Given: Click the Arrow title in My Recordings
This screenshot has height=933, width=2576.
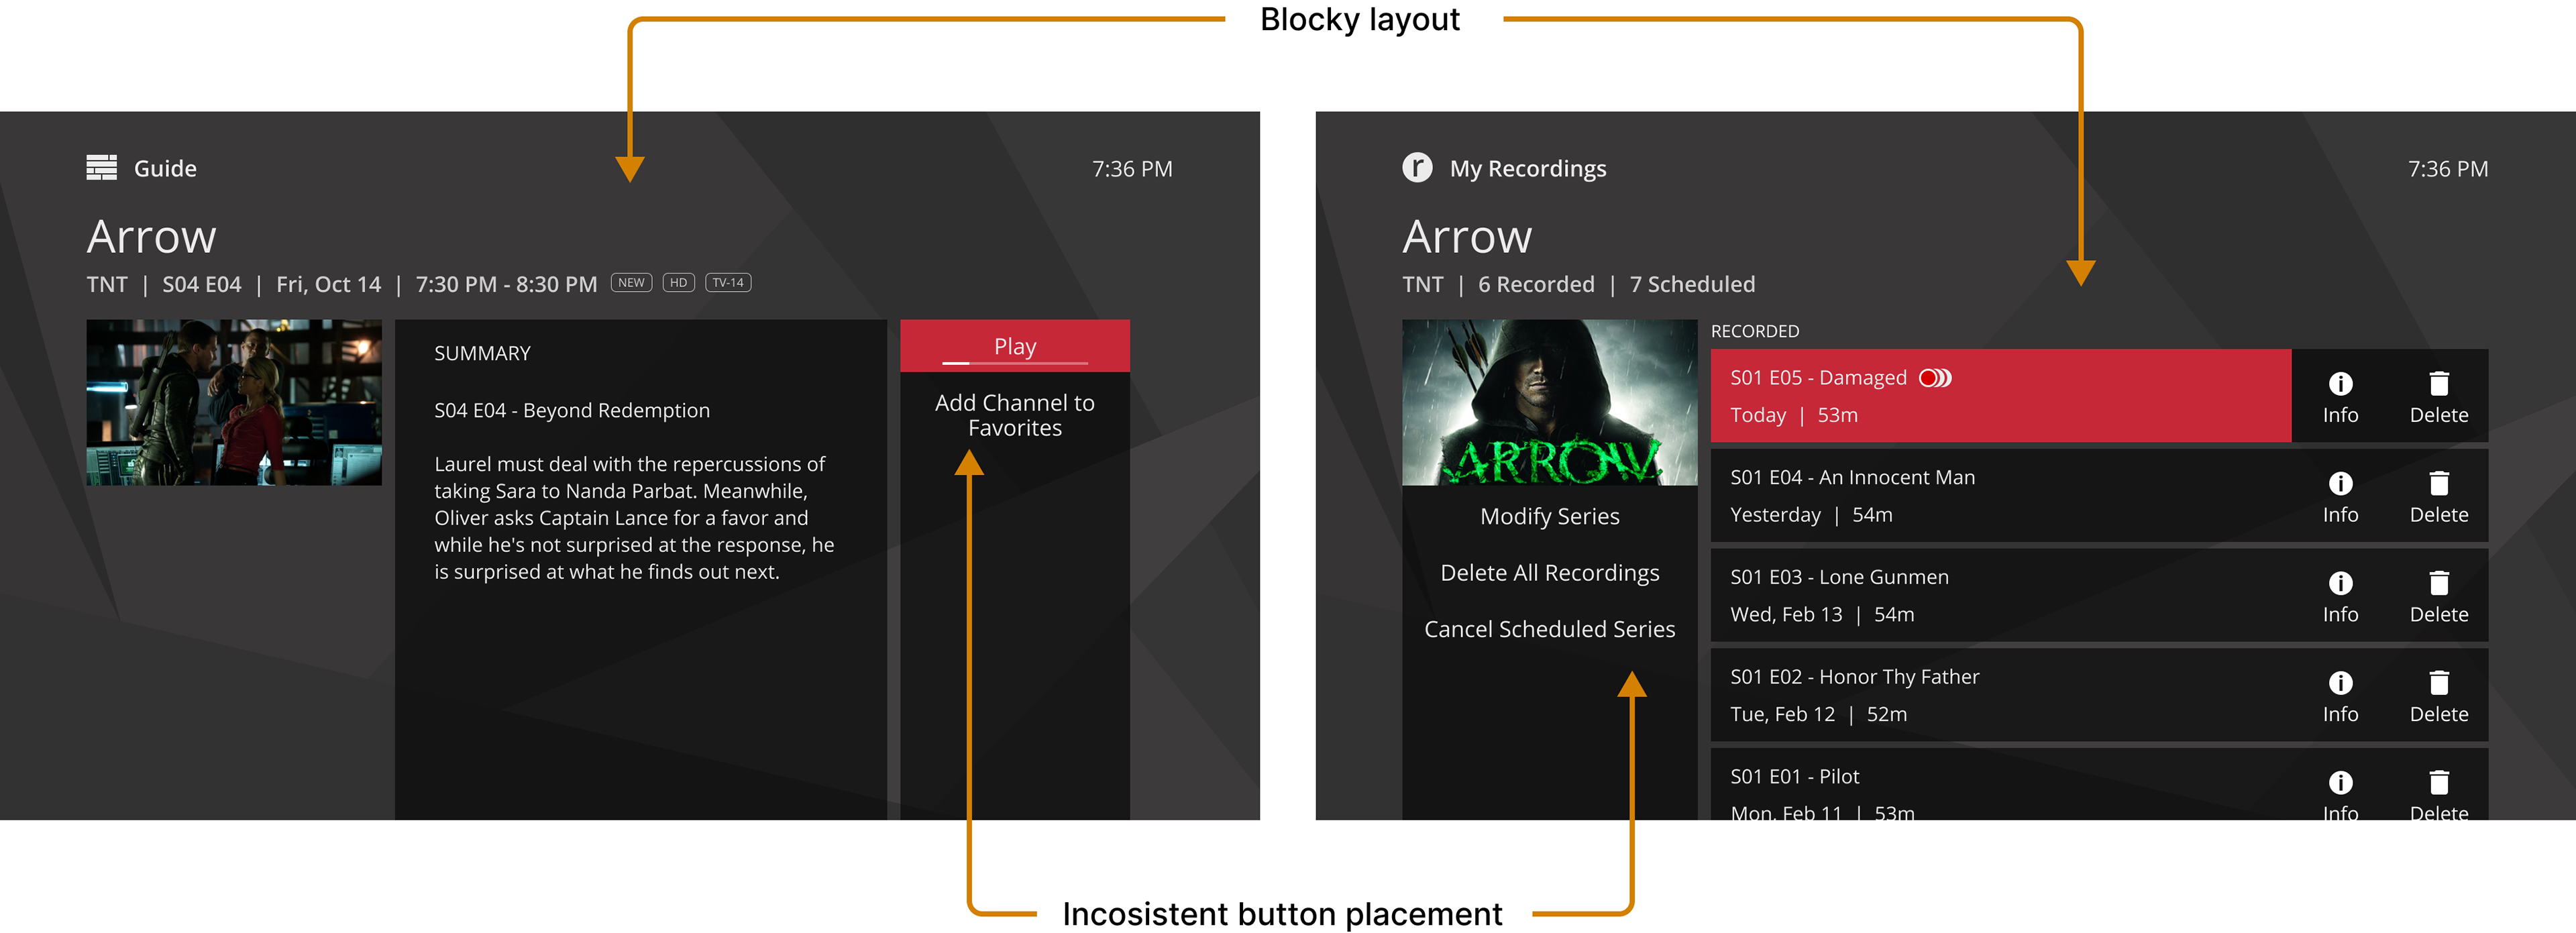Looking at the screenshot, I should (x=1467, y=237).
